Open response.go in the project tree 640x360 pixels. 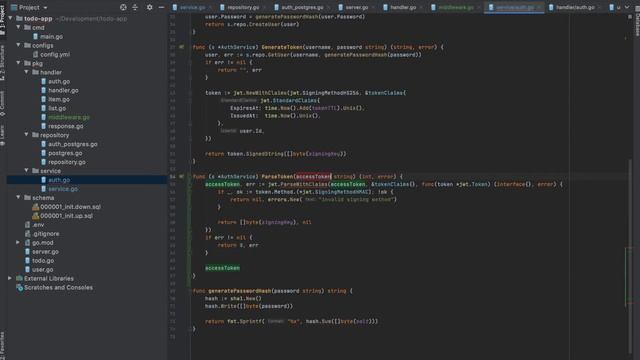click(65, 126)
